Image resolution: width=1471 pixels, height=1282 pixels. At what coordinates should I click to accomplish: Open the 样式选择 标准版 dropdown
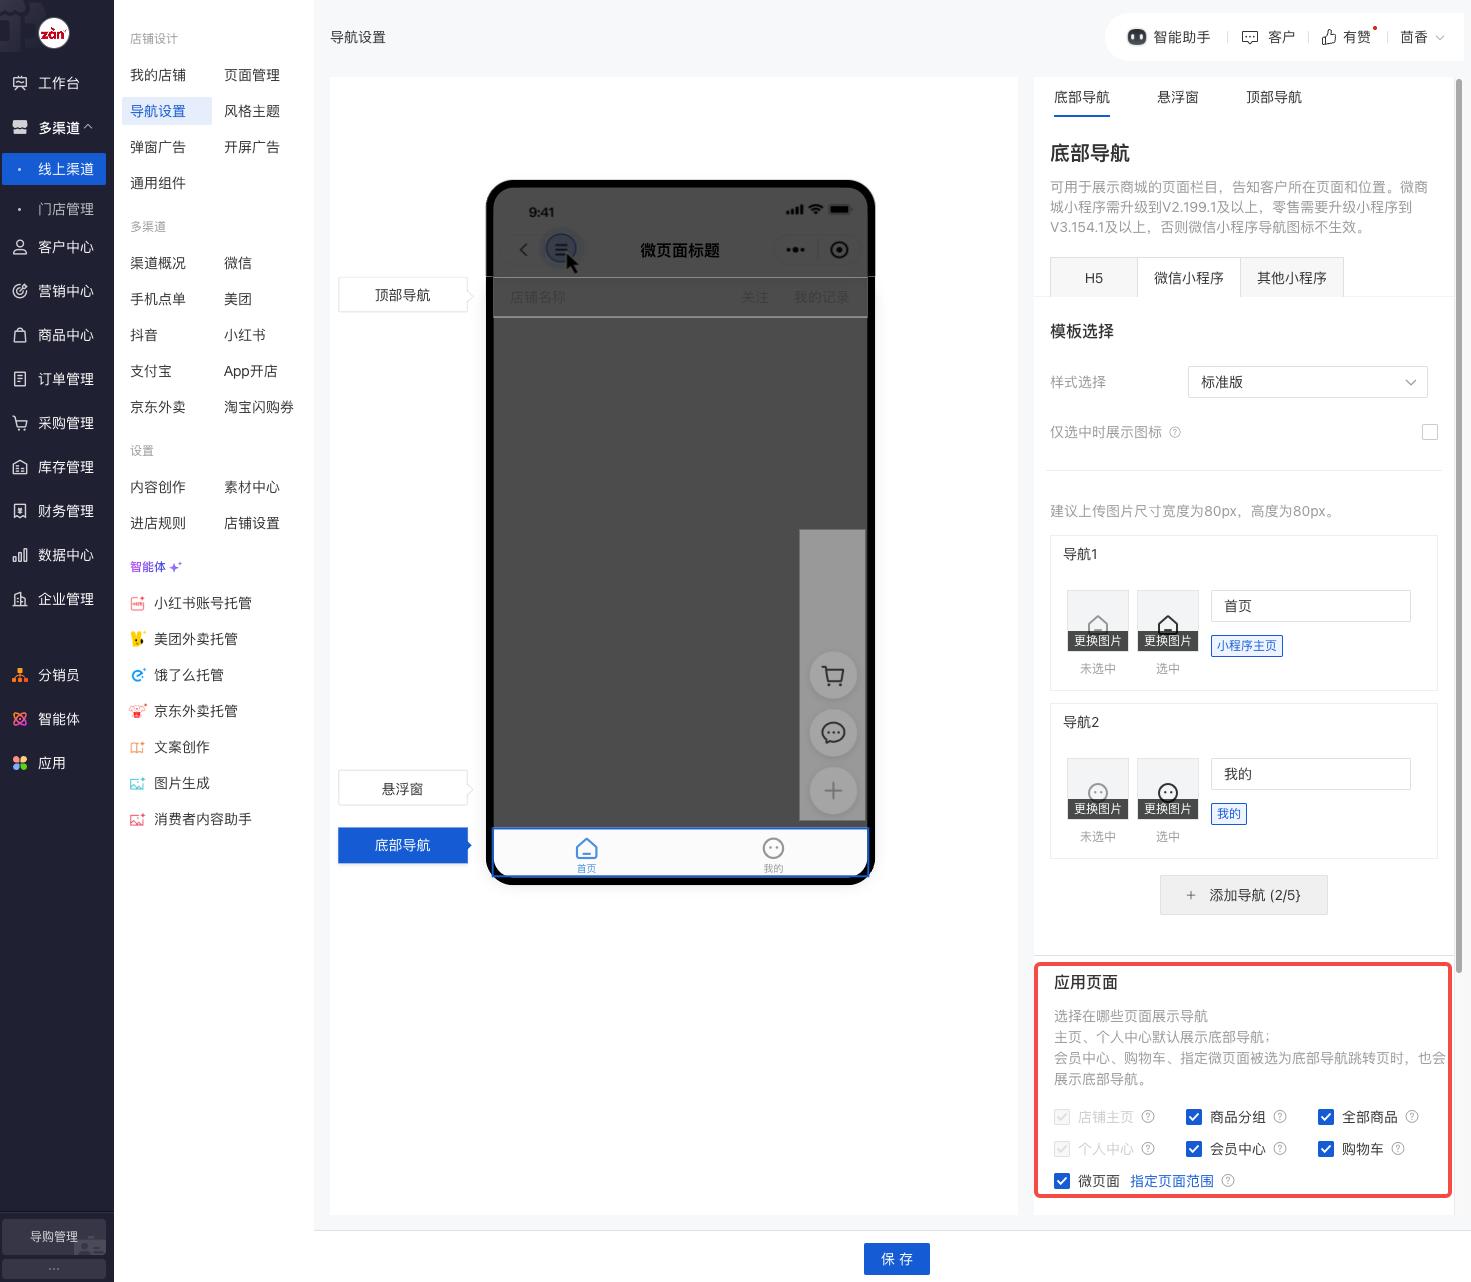(1307, 382)
